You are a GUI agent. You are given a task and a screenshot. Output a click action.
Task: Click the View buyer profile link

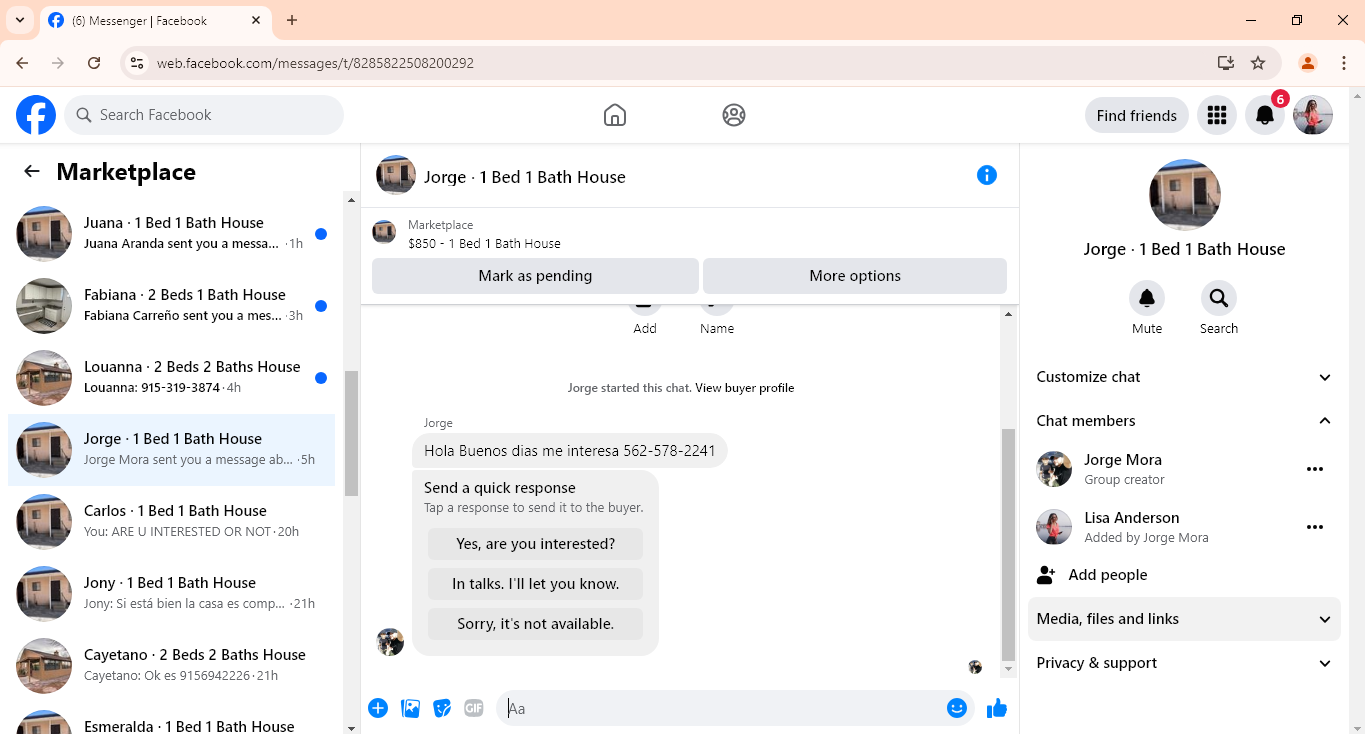tap(745, 388)
